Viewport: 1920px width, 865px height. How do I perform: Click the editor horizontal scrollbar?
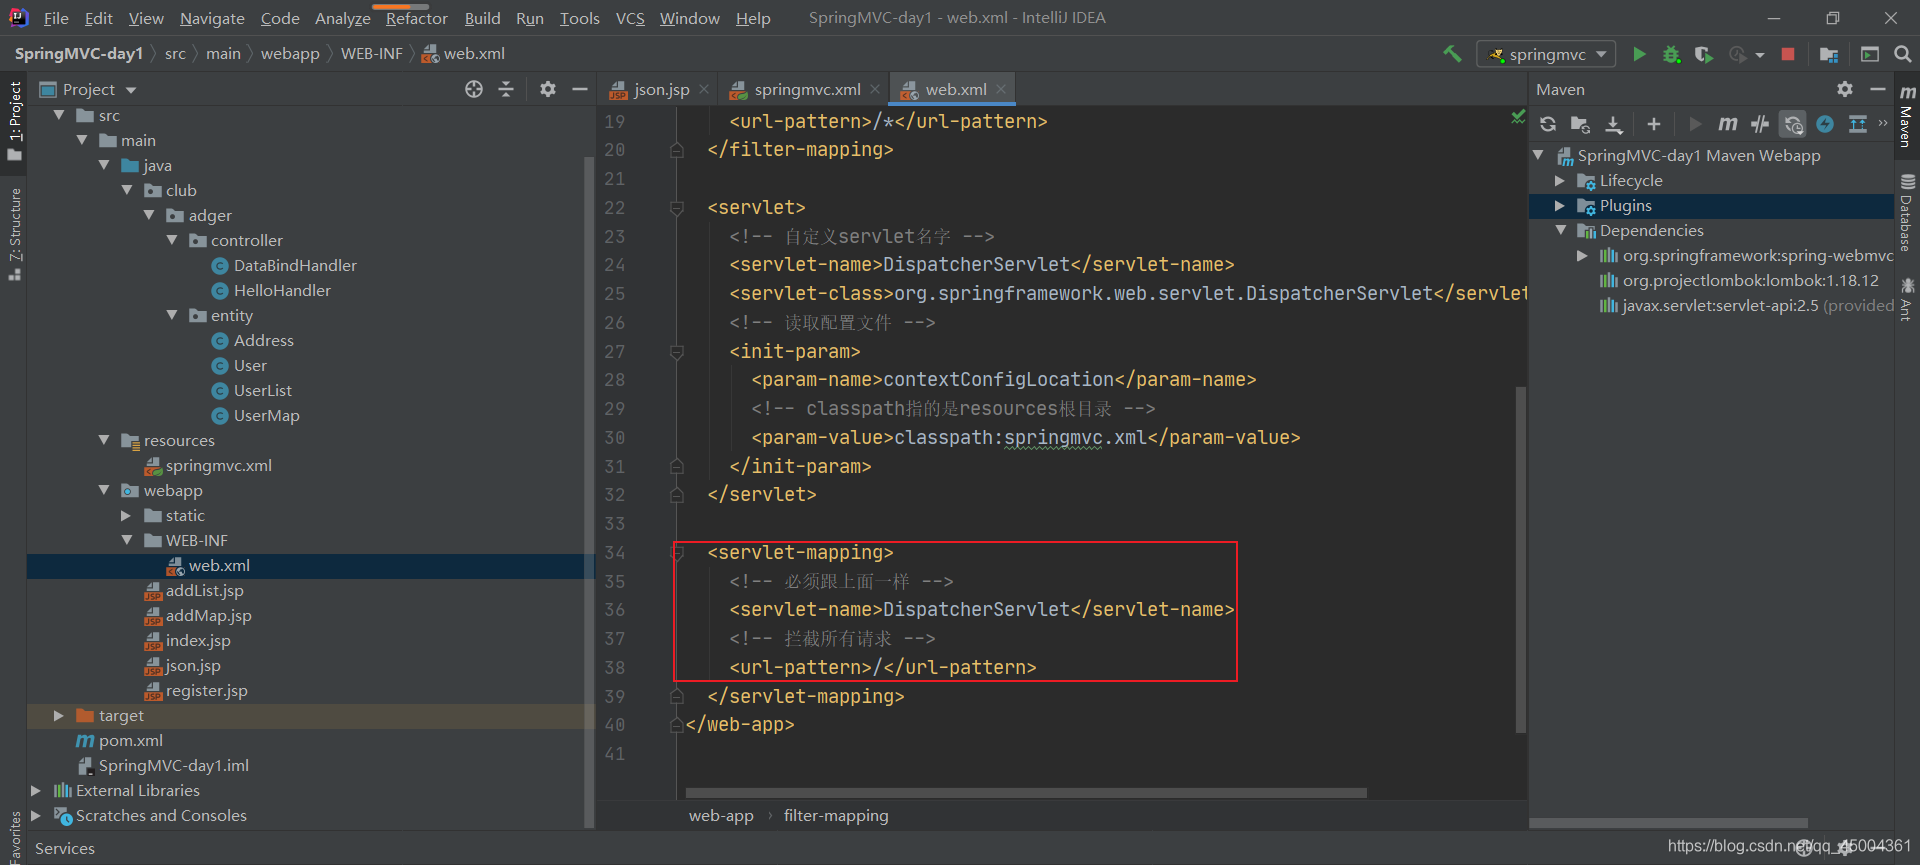click(x=1026, y=793)
